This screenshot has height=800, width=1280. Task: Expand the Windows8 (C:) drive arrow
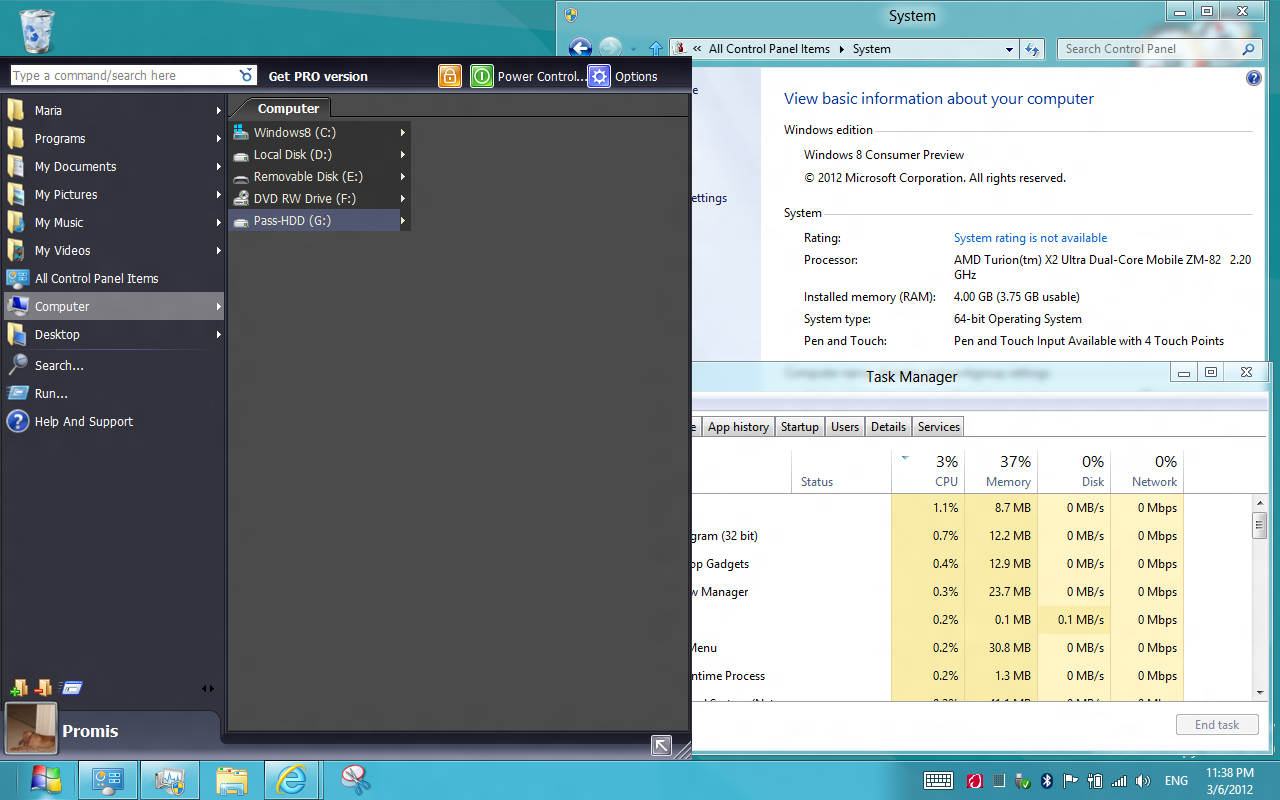(403, 132)
